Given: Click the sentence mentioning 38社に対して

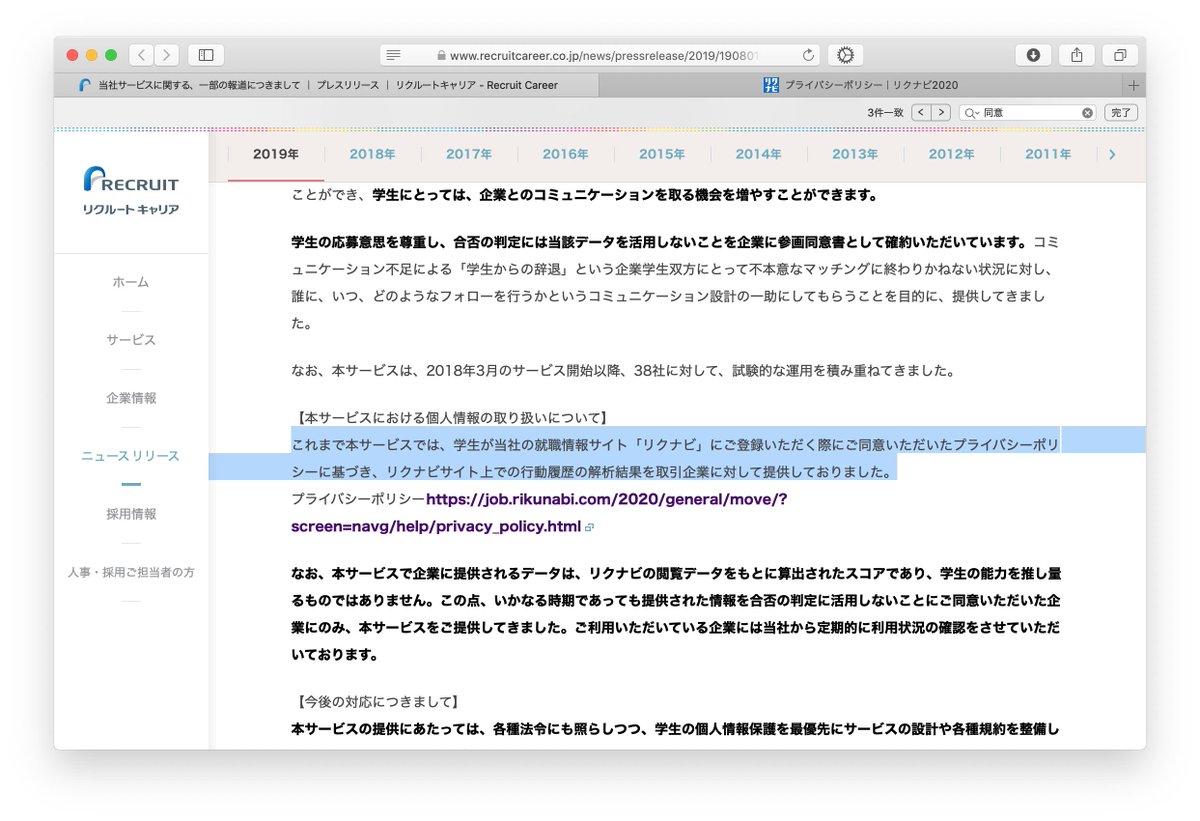Looking at the screenshot, I should [623, 371].
